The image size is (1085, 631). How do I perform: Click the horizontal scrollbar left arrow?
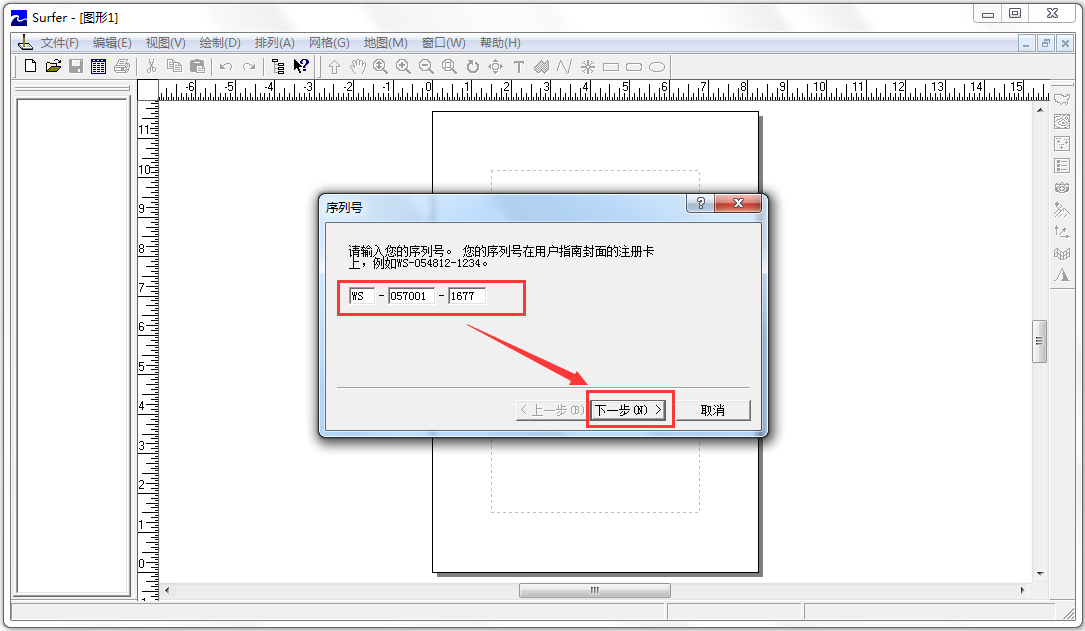click(167, 590)
